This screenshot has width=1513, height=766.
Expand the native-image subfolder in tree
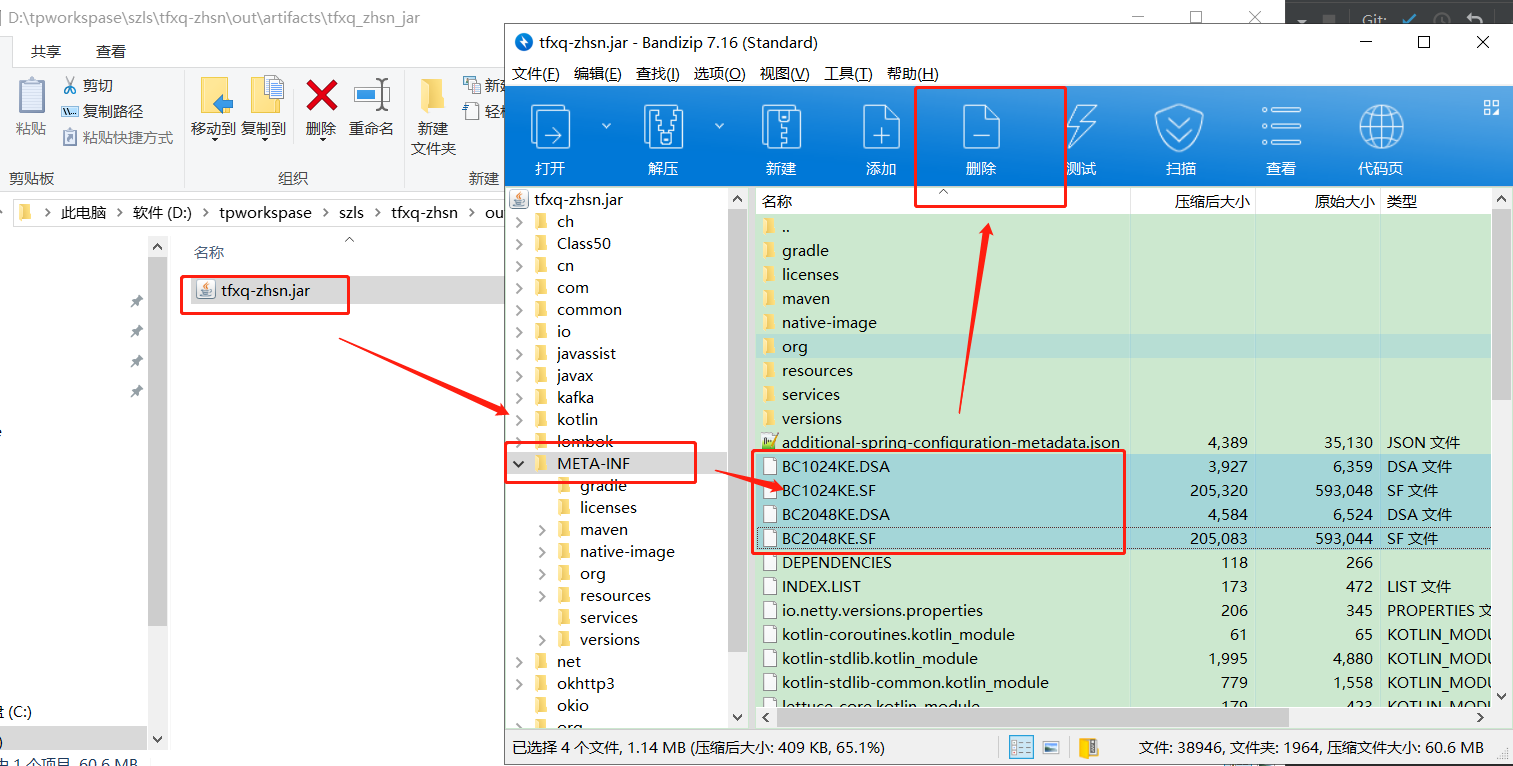pyautogui.click(x=542, y=551)
